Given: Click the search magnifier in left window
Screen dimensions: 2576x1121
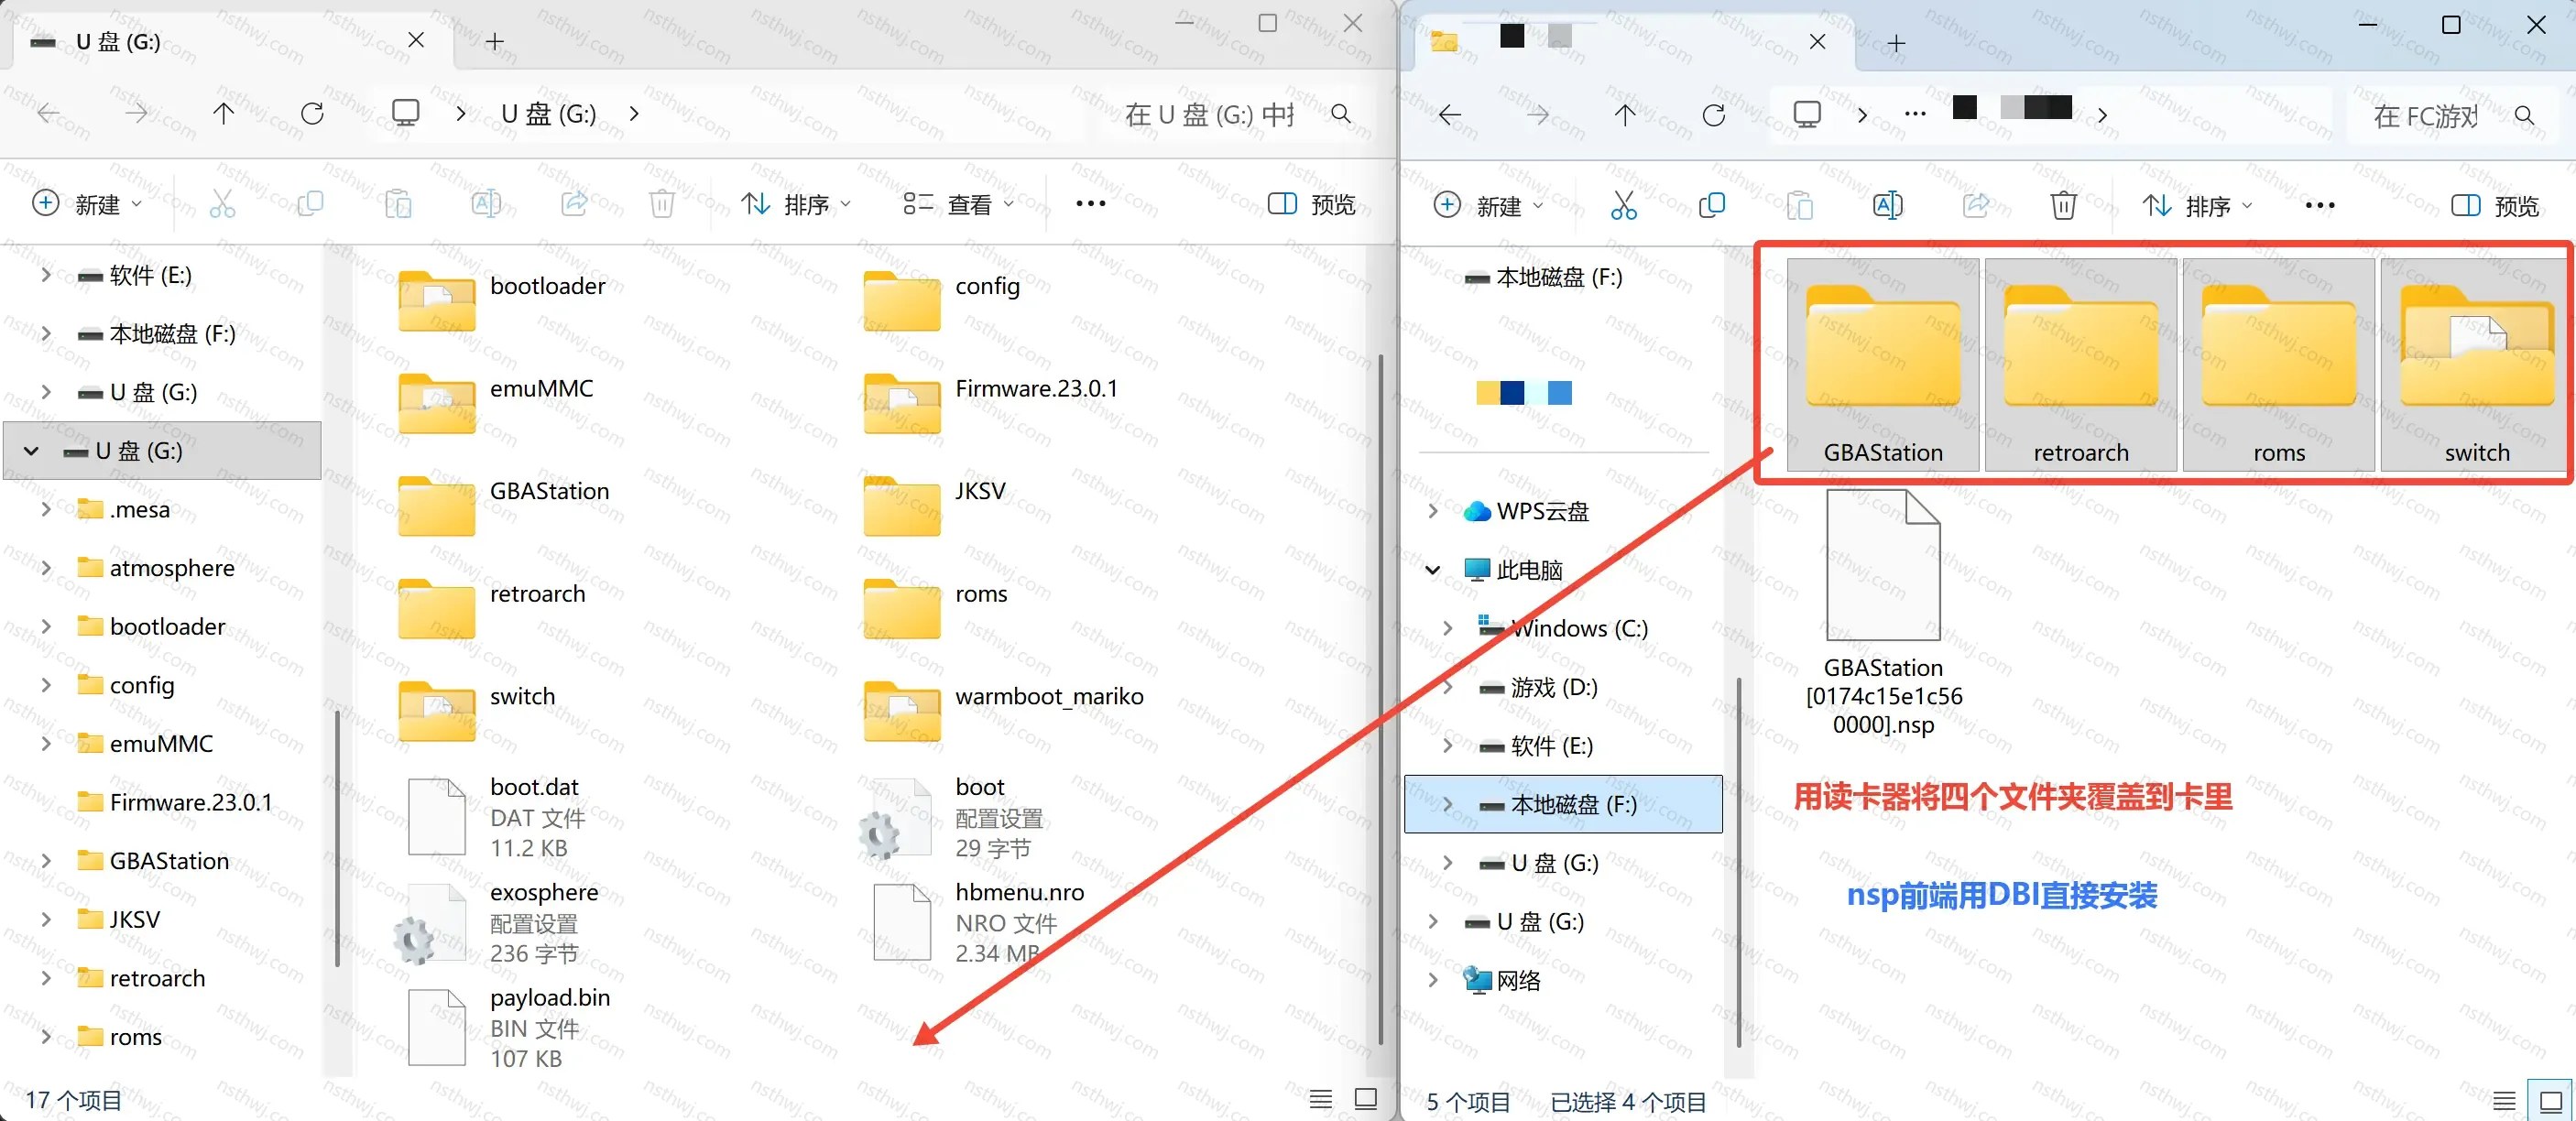Looking at the screenshot, I should click(x=1341, y=114).
